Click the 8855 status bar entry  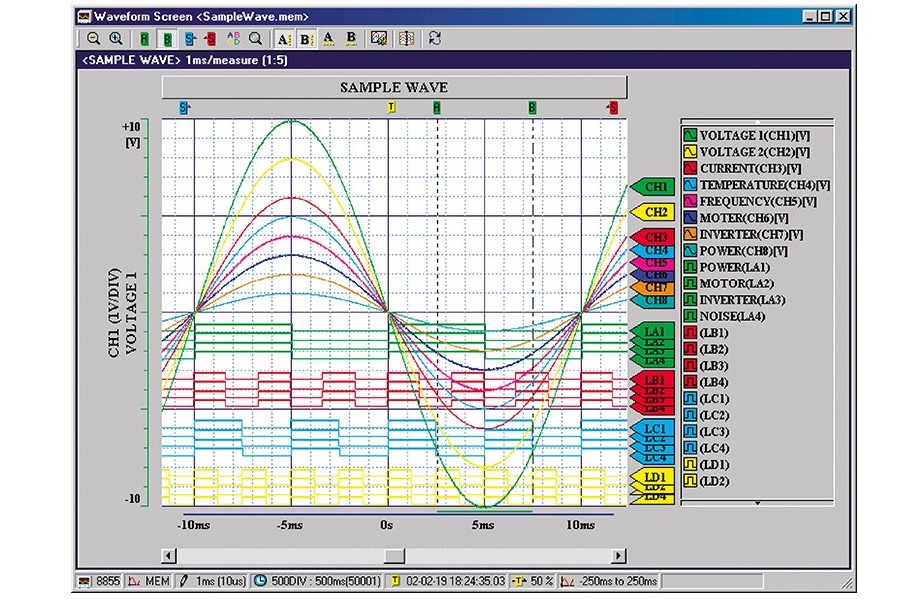(100, 581)
